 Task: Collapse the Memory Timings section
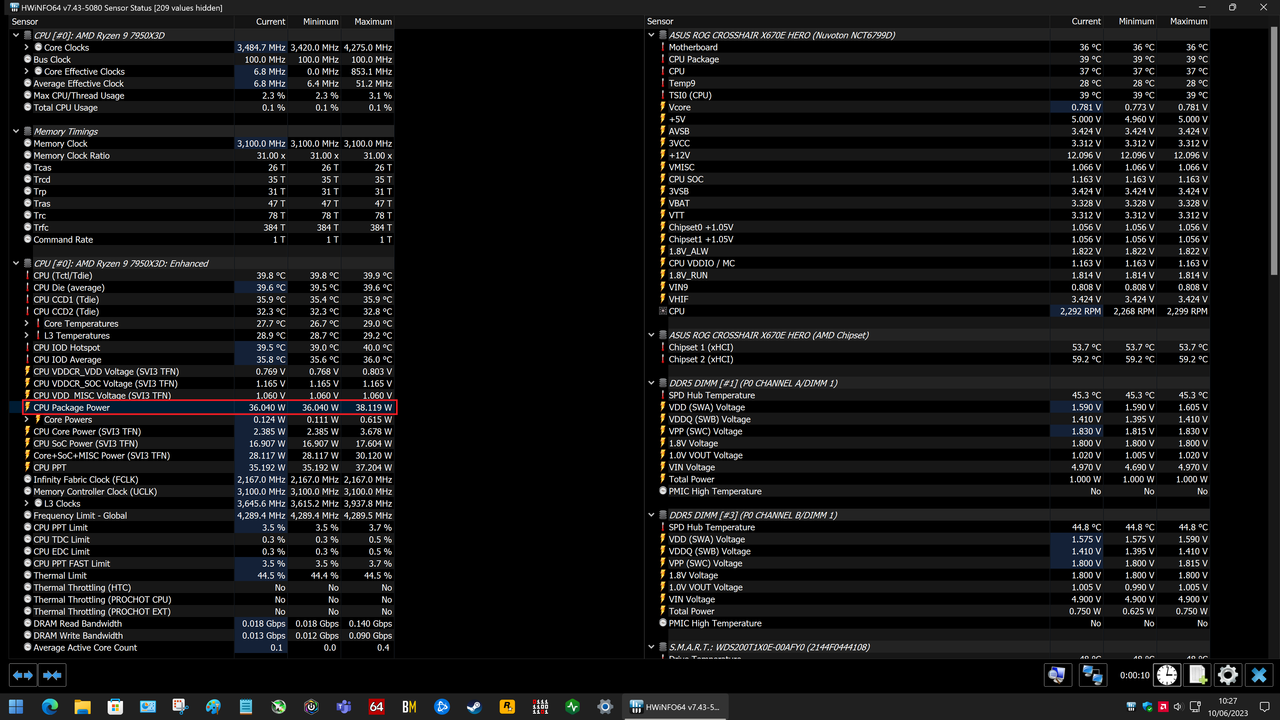pyautogui.click(x=16, y=131)
